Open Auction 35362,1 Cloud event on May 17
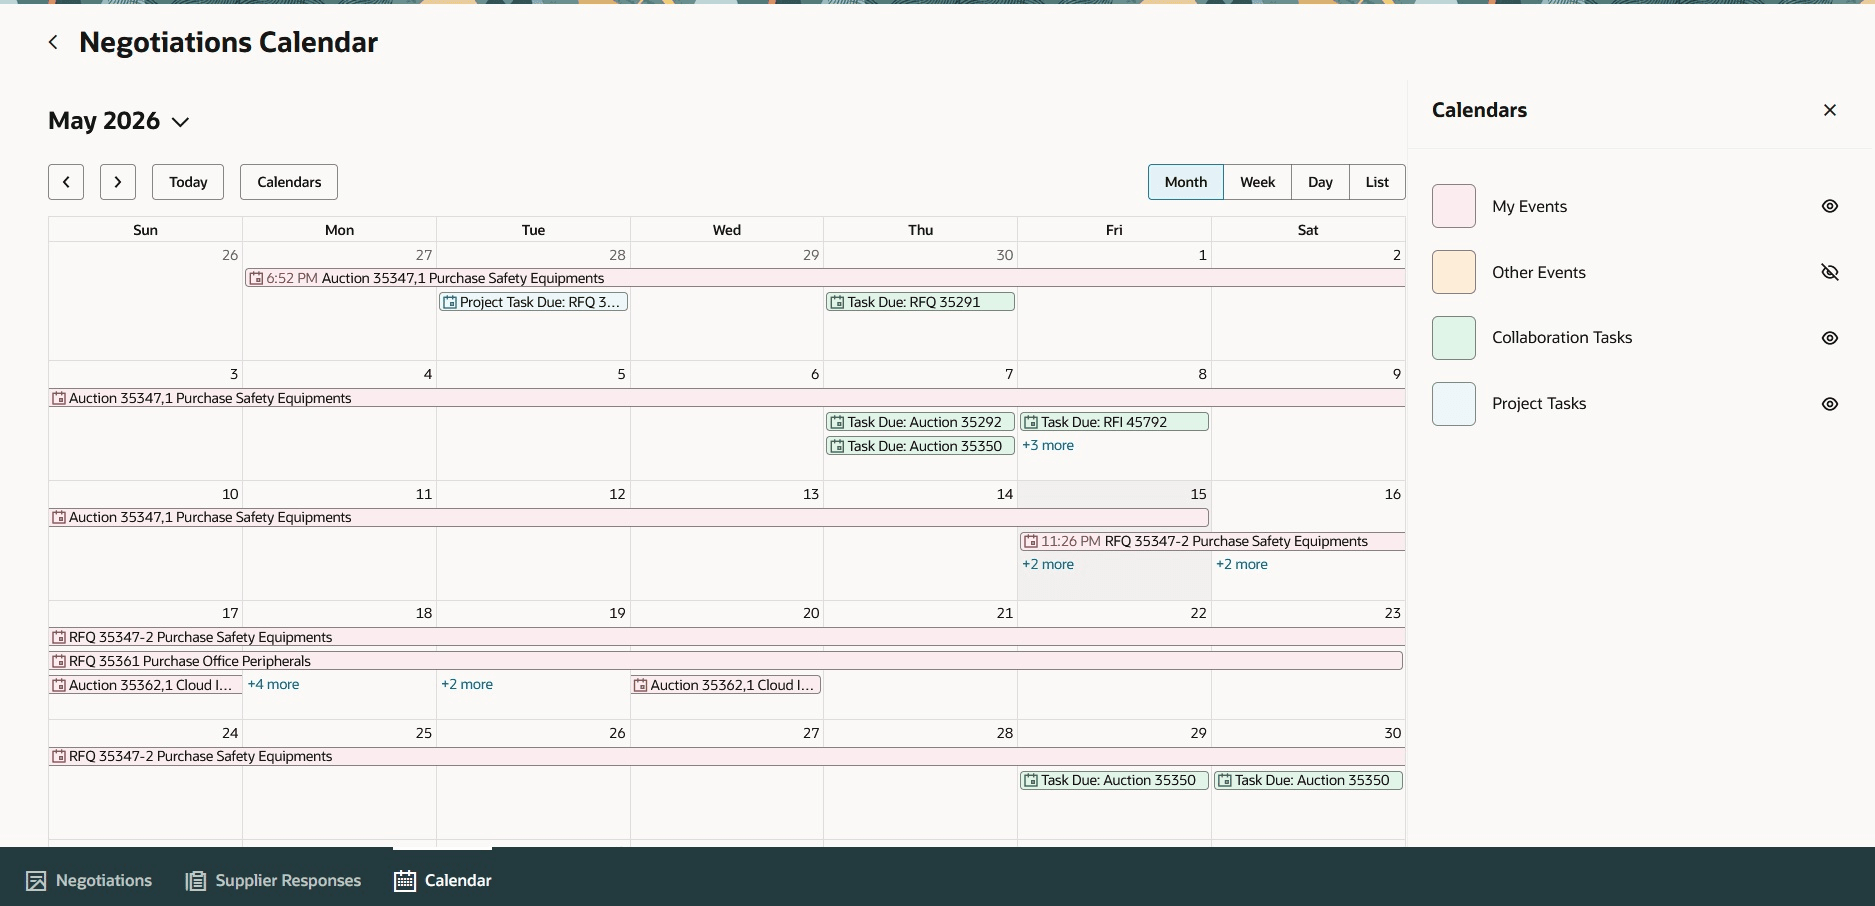The height and width of the screenshot is (906, 1875). tap(146, 685)
